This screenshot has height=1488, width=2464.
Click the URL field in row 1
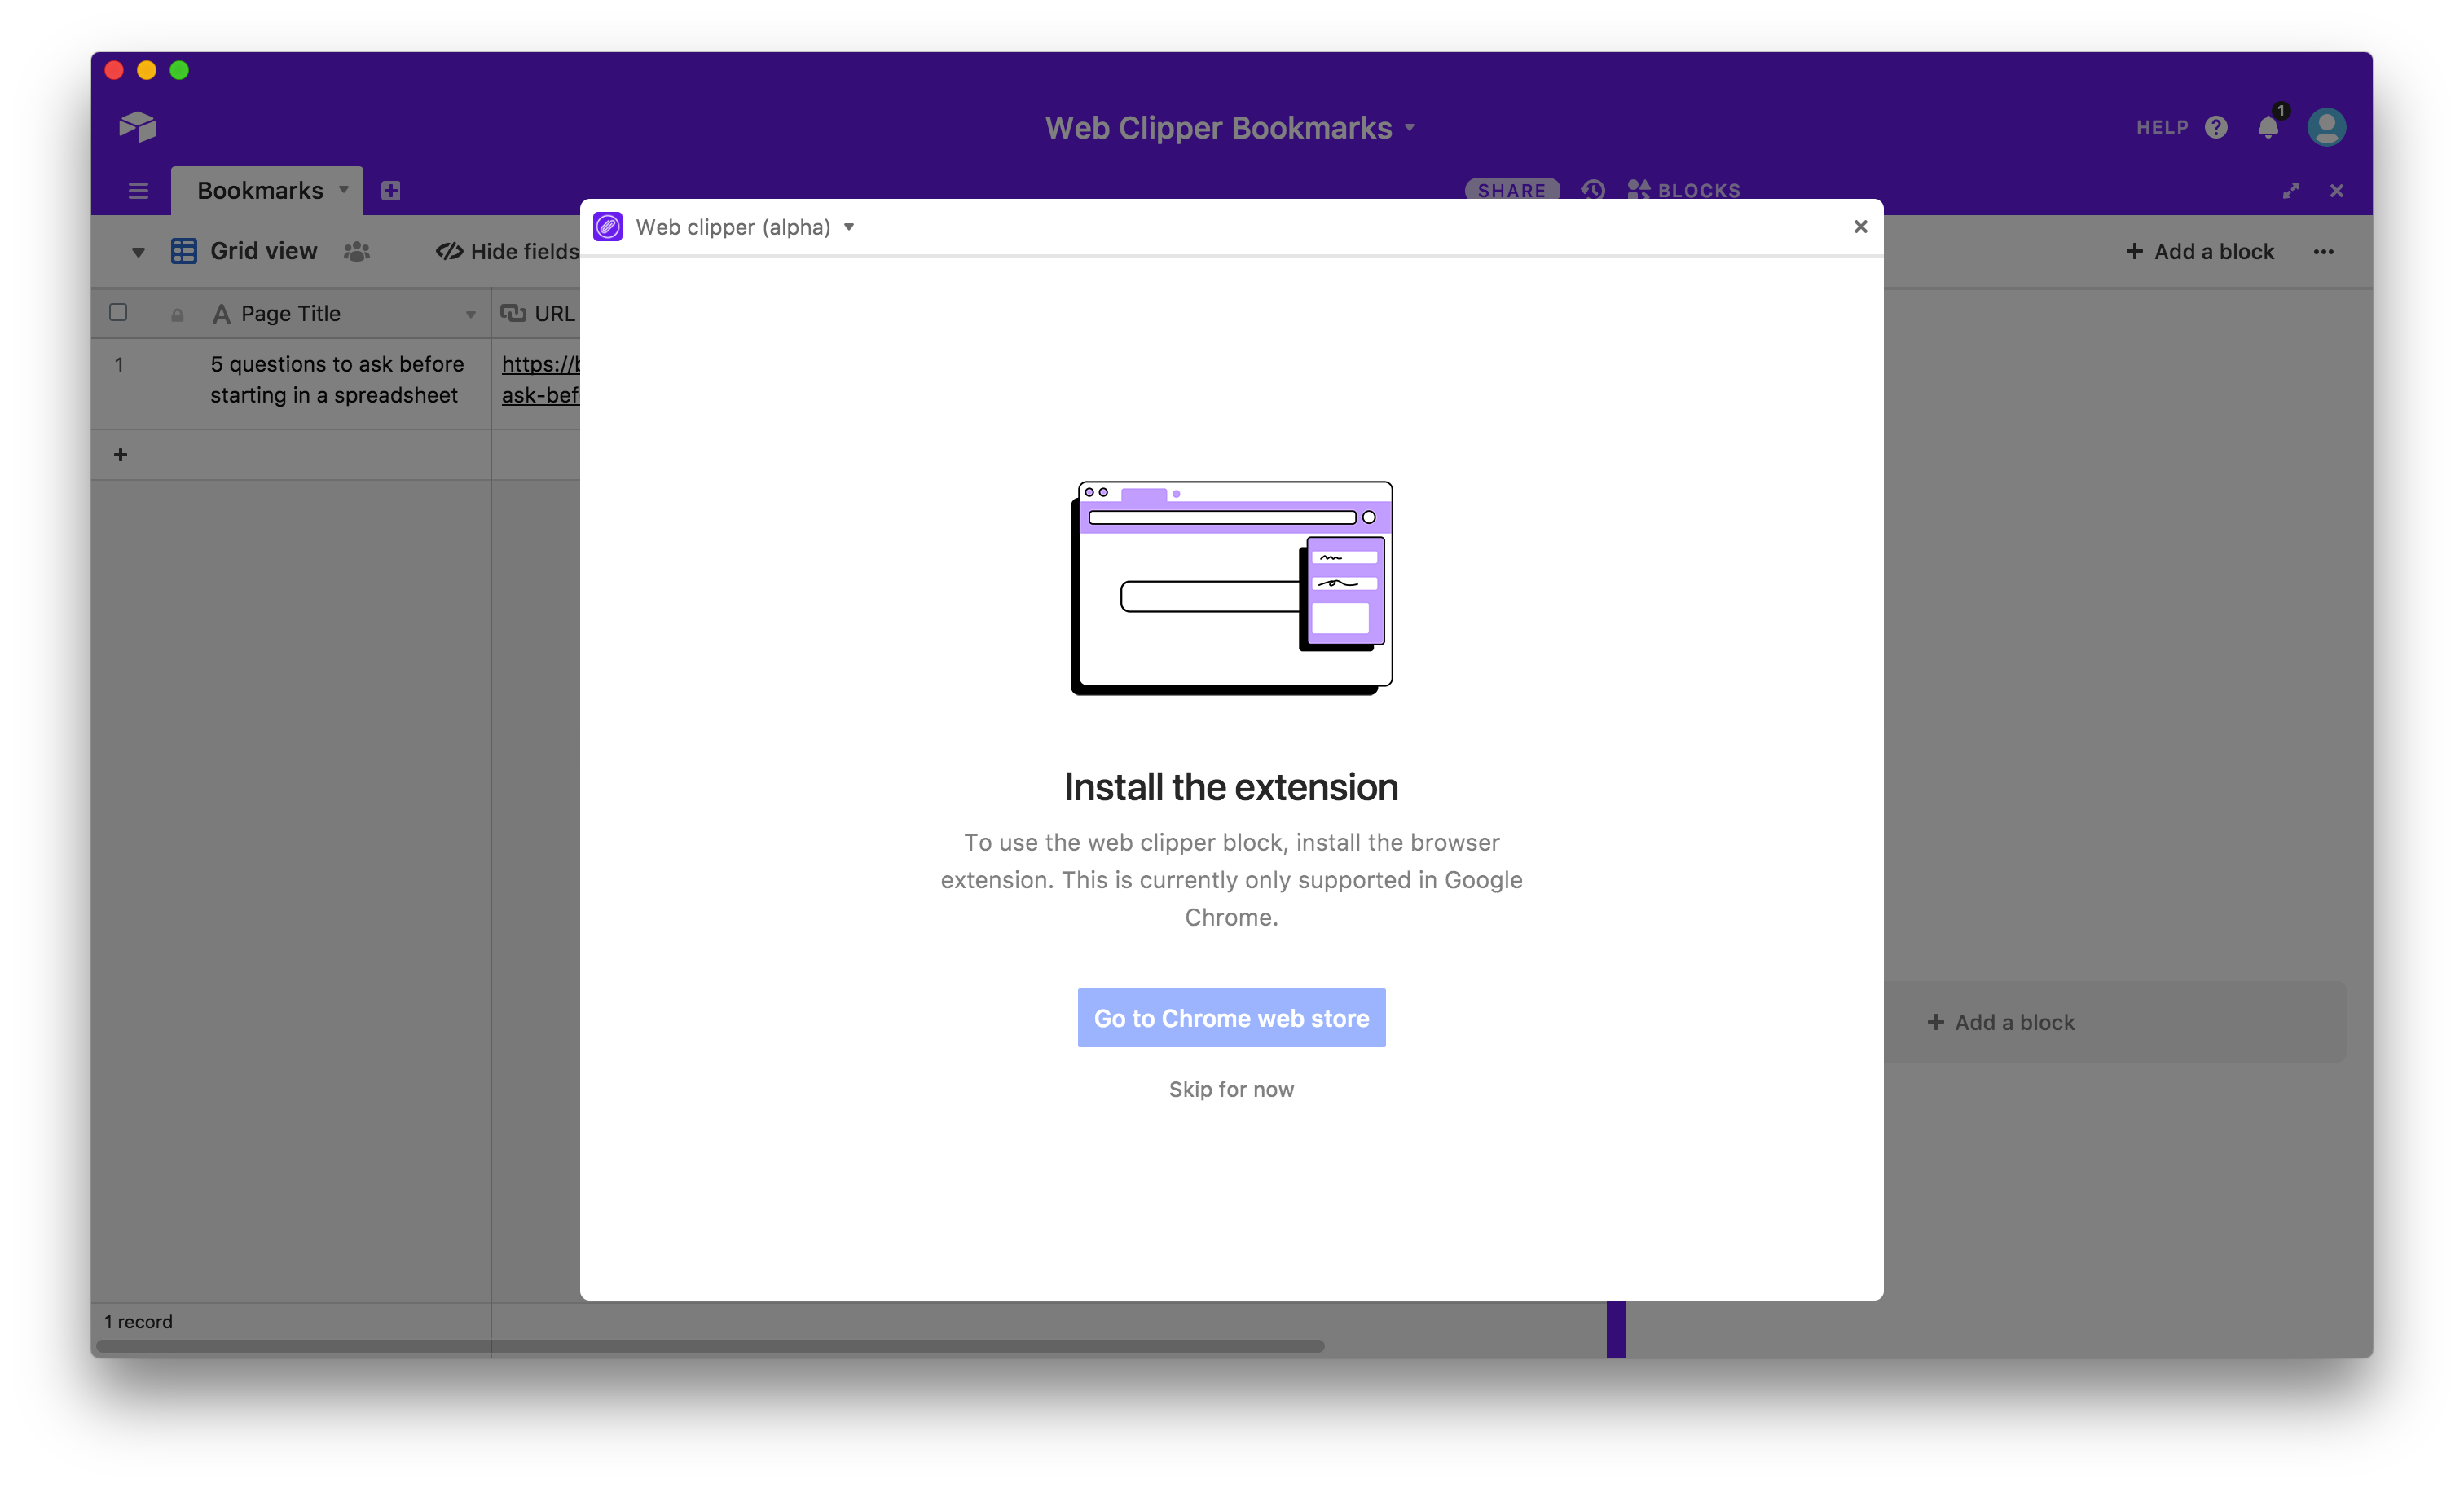click(x=542, y=376)
